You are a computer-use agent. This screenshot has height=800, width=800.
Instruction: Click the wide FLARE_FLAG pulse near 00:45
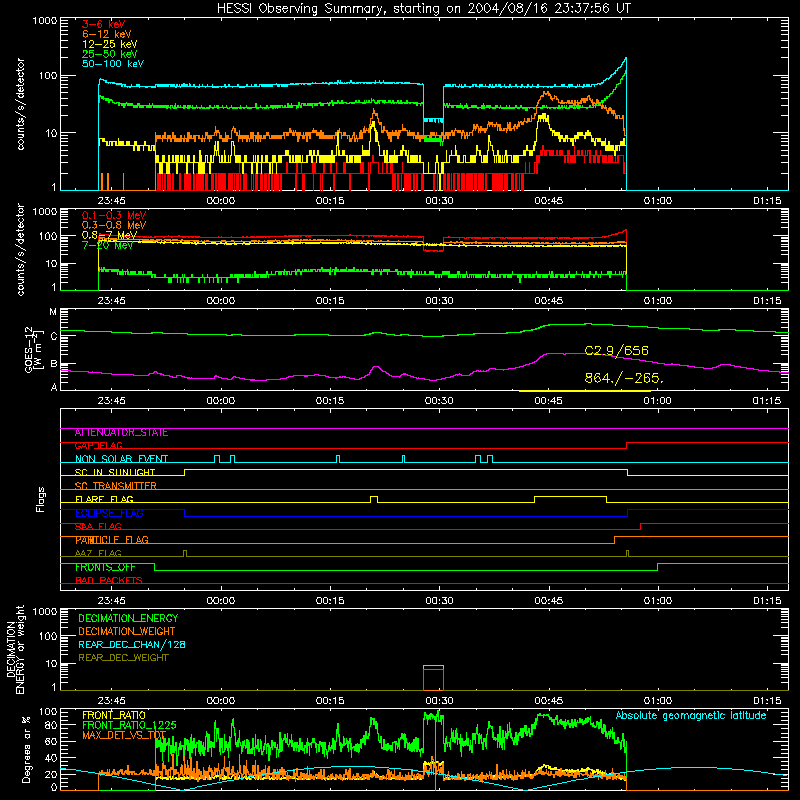pos(570,498)
